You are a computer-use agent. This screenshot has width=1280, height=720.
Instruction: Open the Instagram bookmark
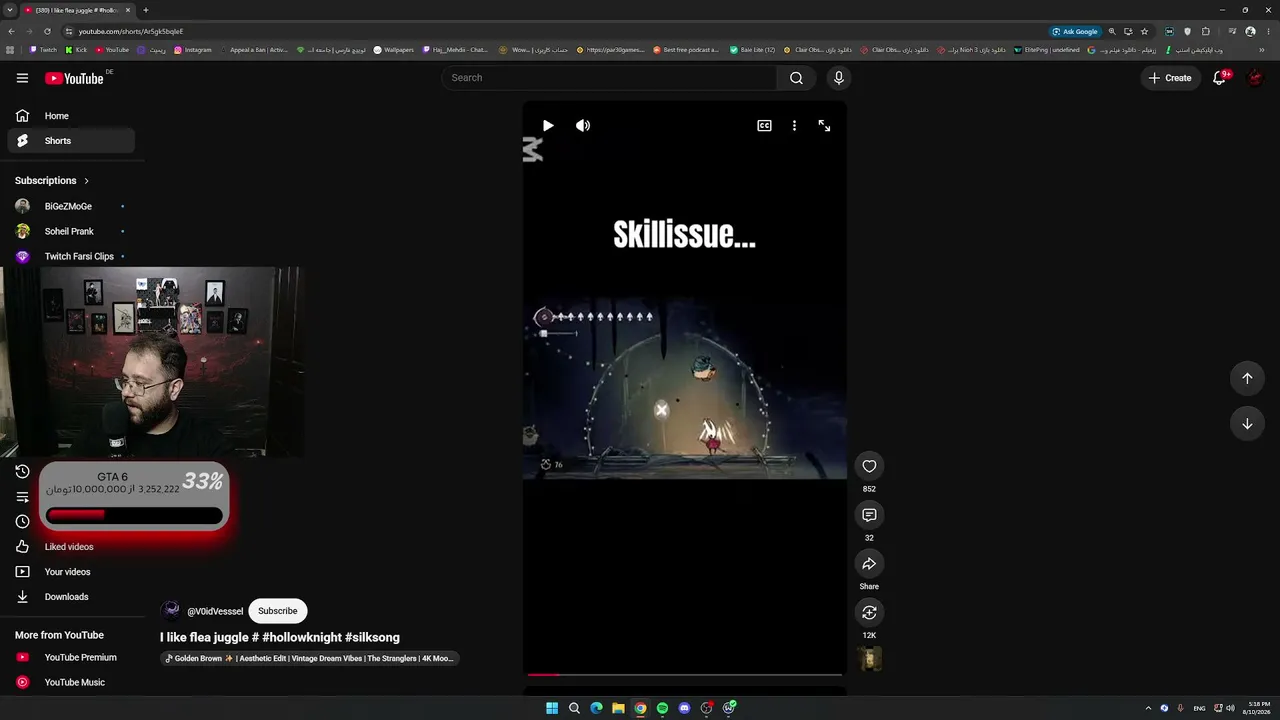pos(193,50)
